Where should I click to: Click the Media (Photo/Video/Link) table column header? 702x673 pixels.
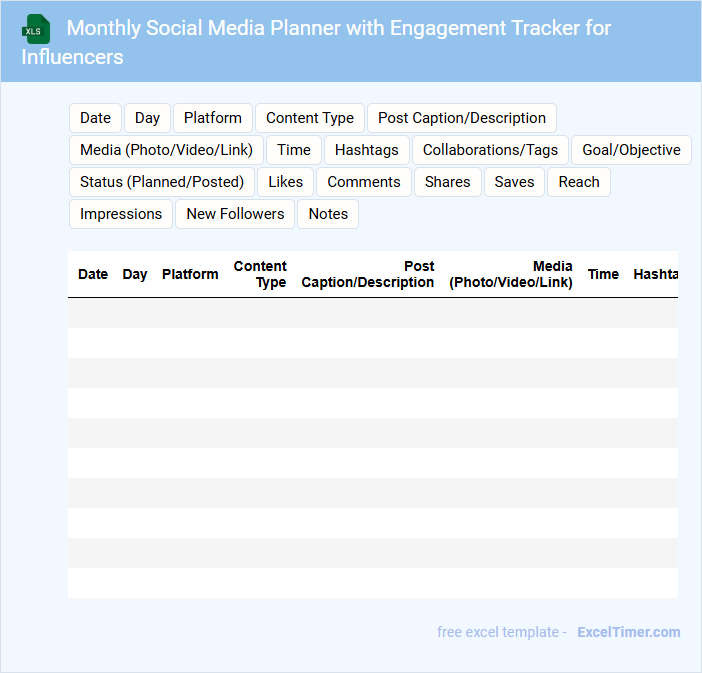[511, 274]
